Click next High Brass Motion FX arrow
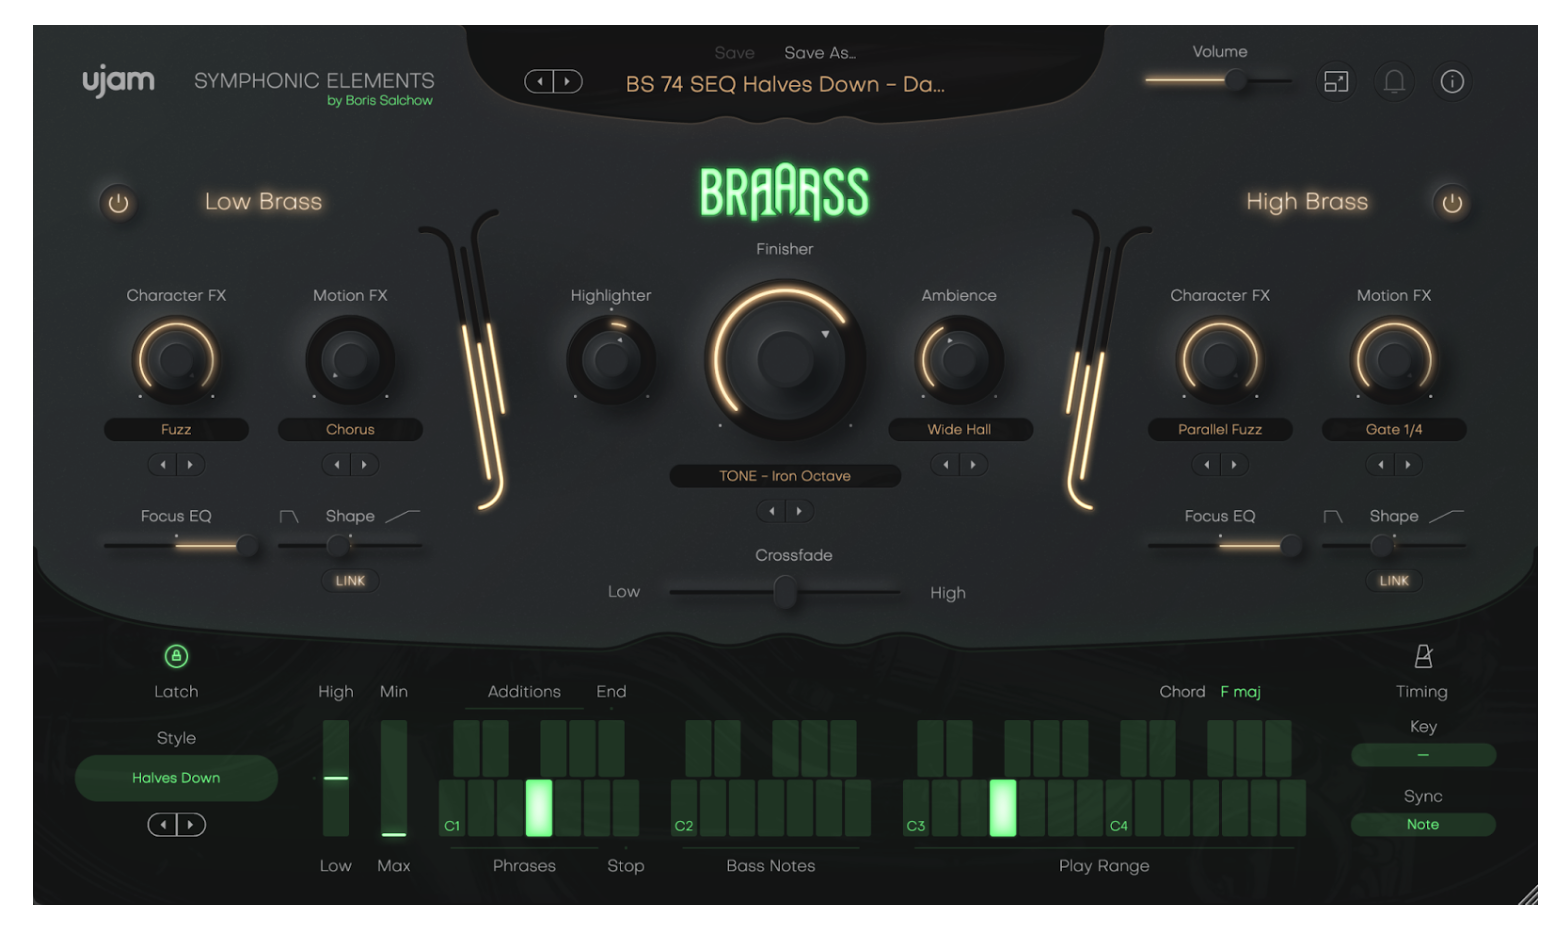 tap(1408, 464)
